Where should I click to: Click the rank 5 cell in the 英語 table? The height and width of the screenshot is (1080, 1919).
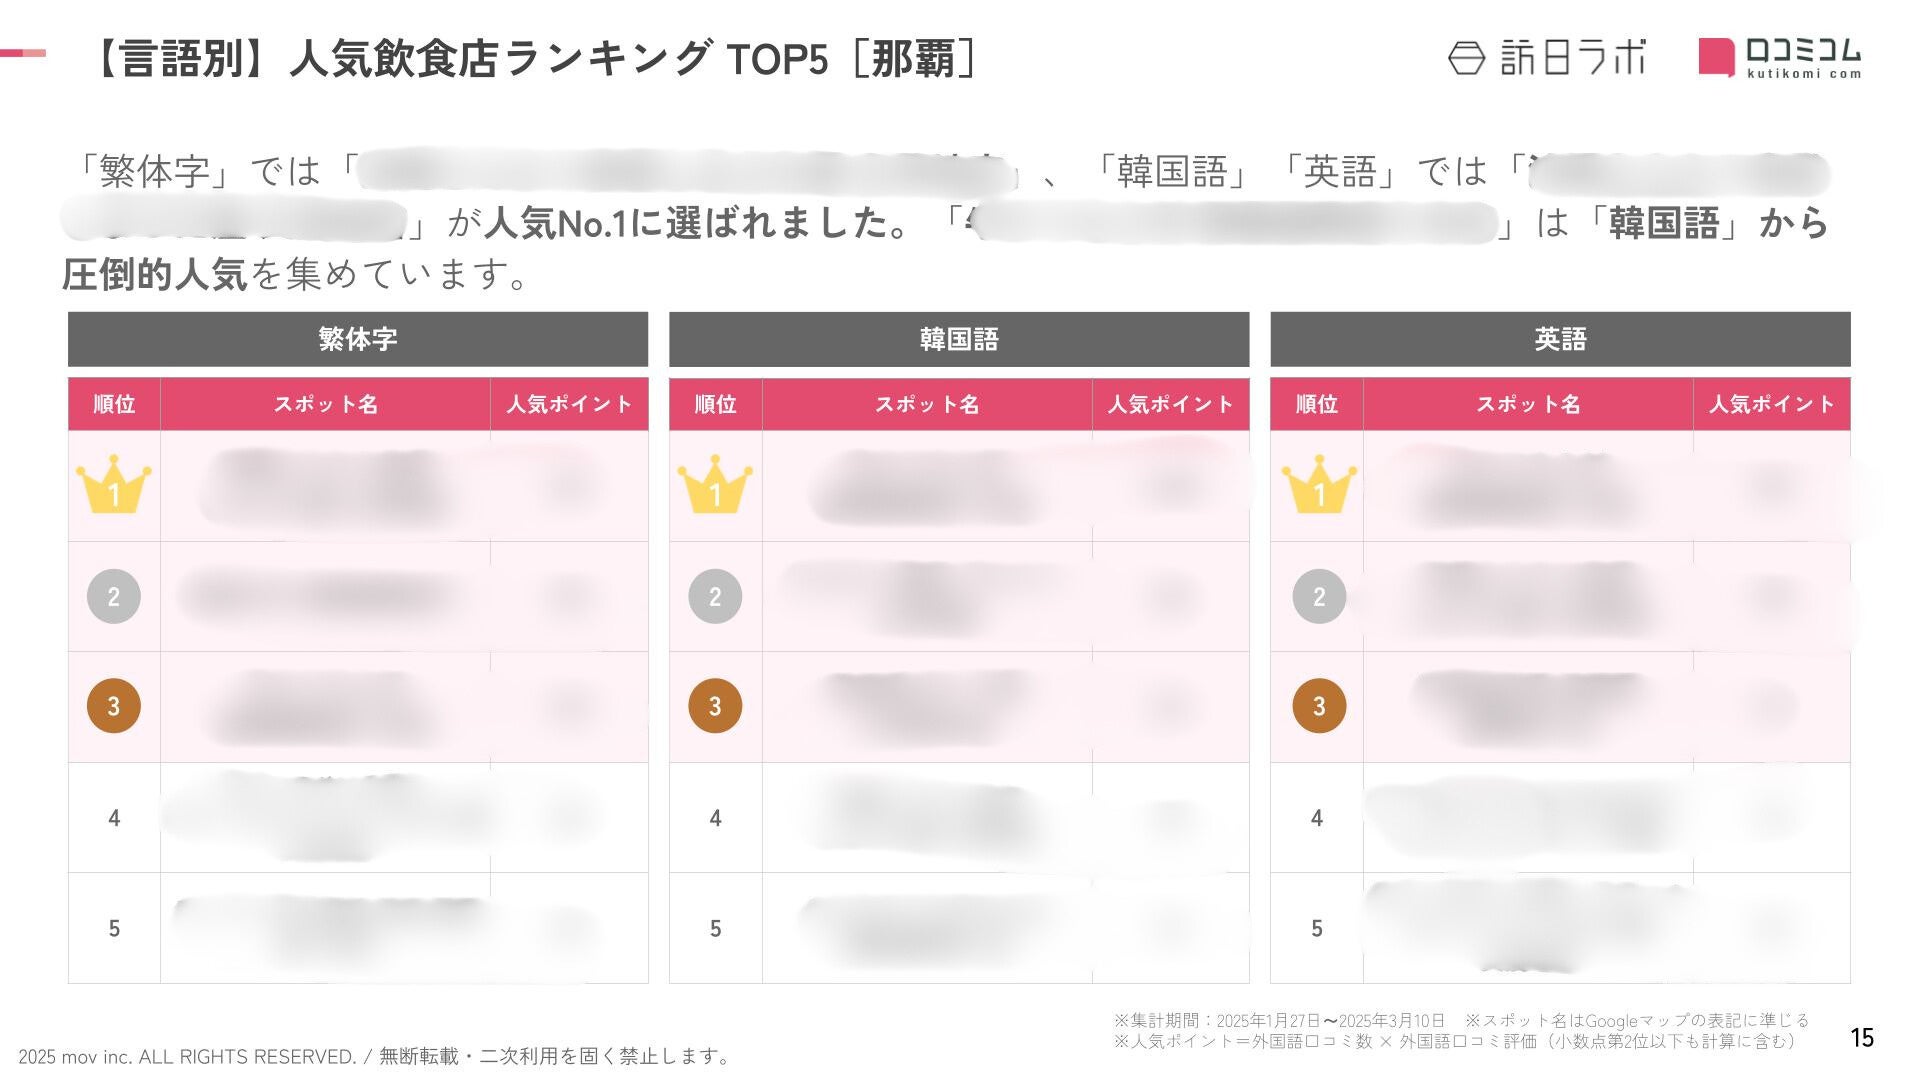point(1317,929)
